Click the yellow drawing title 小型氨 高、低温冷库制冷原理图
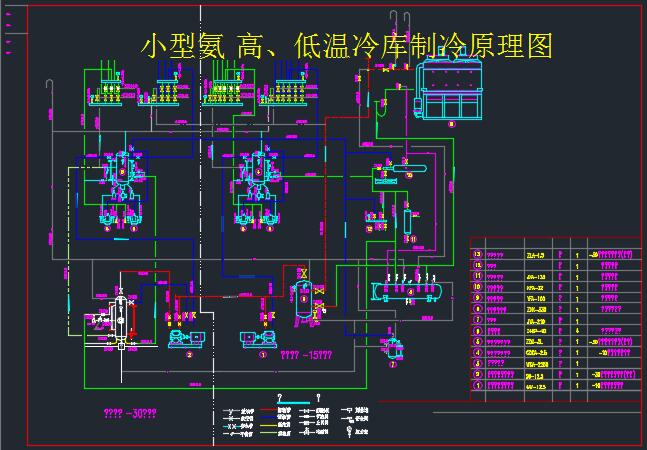Viewport: 647px width, 450px height. pyautogui.click(x=347, y=46)
